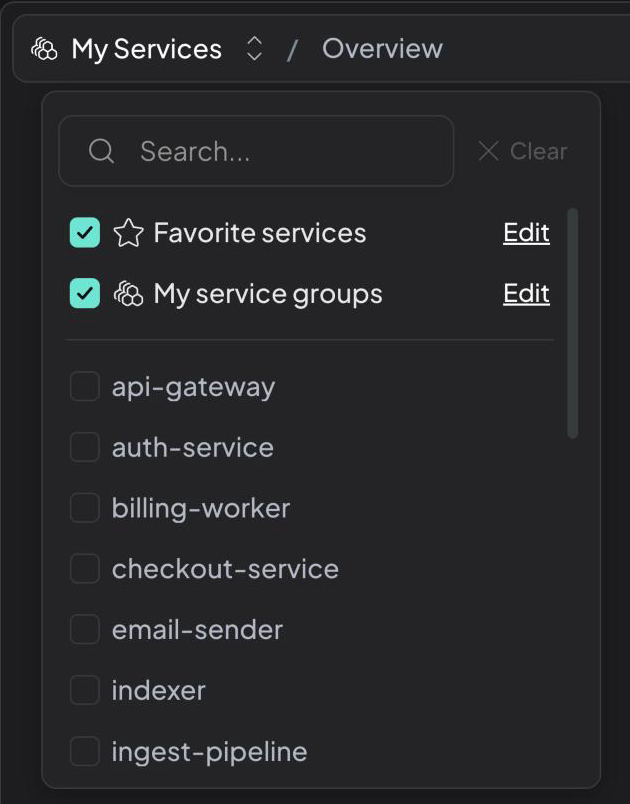
Task: Click the auth-service label text
Action: click(193, 447)
